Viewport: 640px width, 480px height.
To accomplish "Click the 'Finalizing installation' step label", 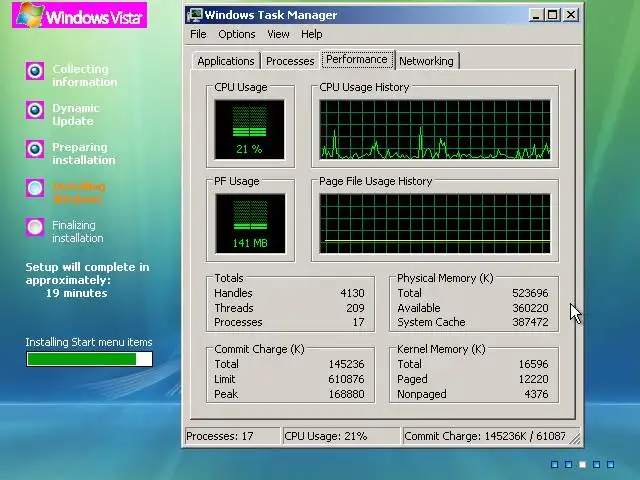I will (x=78, y=231).
